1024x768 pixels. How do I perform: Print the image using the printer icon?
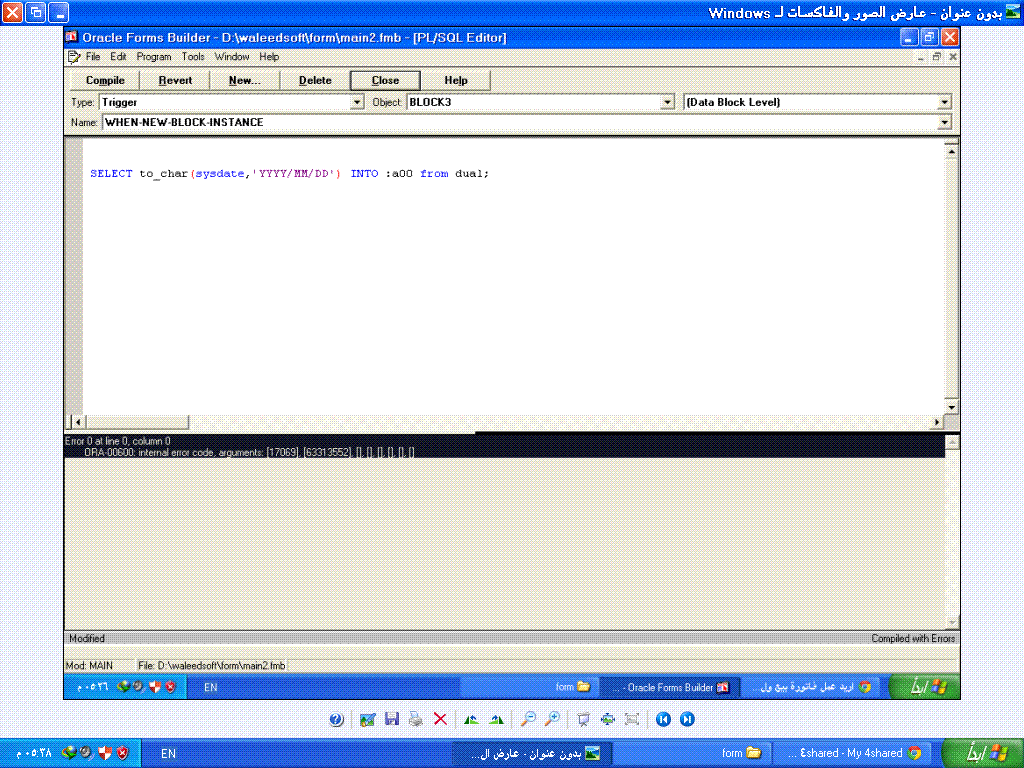[415, 719]
